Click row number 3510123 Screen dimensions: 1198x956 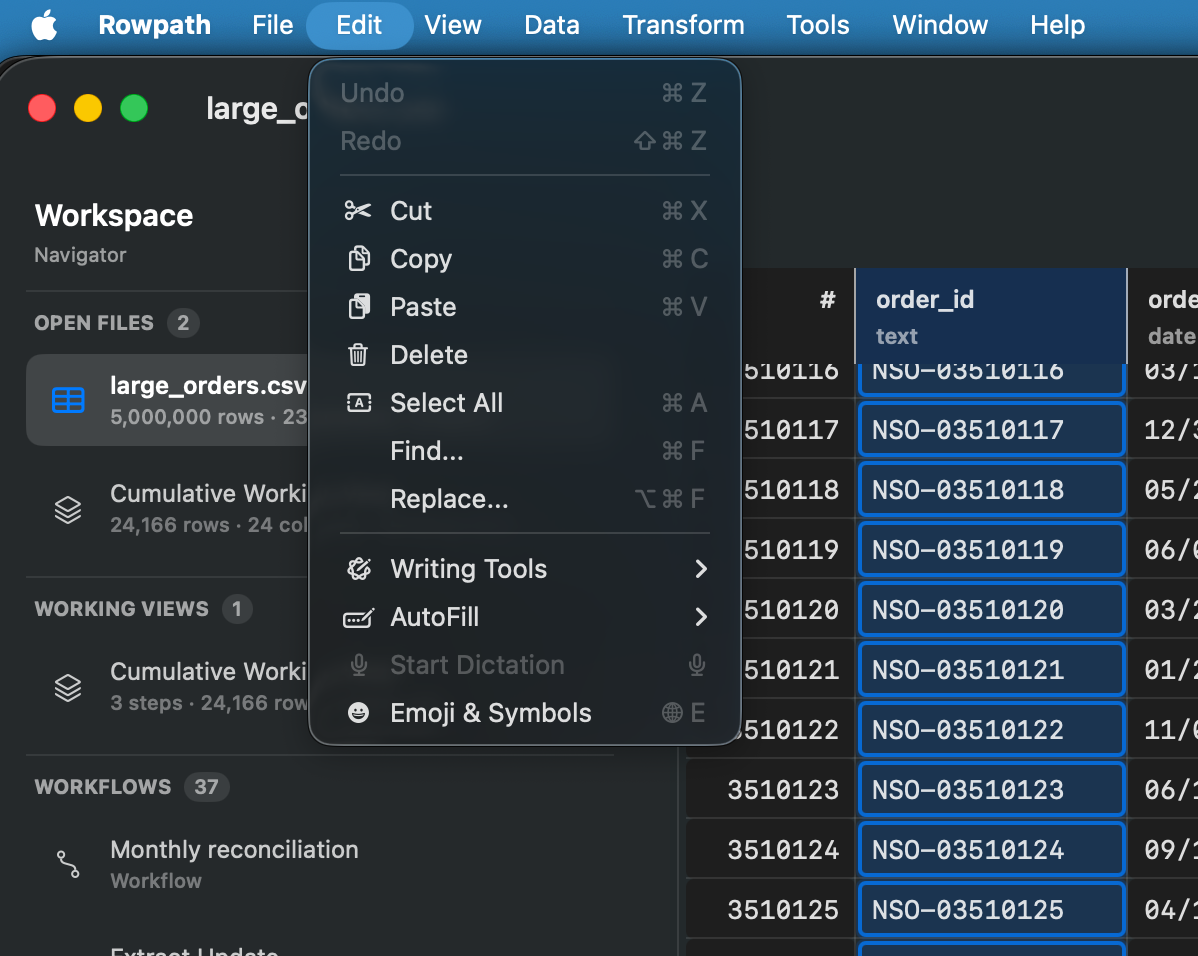pos(783,789)
